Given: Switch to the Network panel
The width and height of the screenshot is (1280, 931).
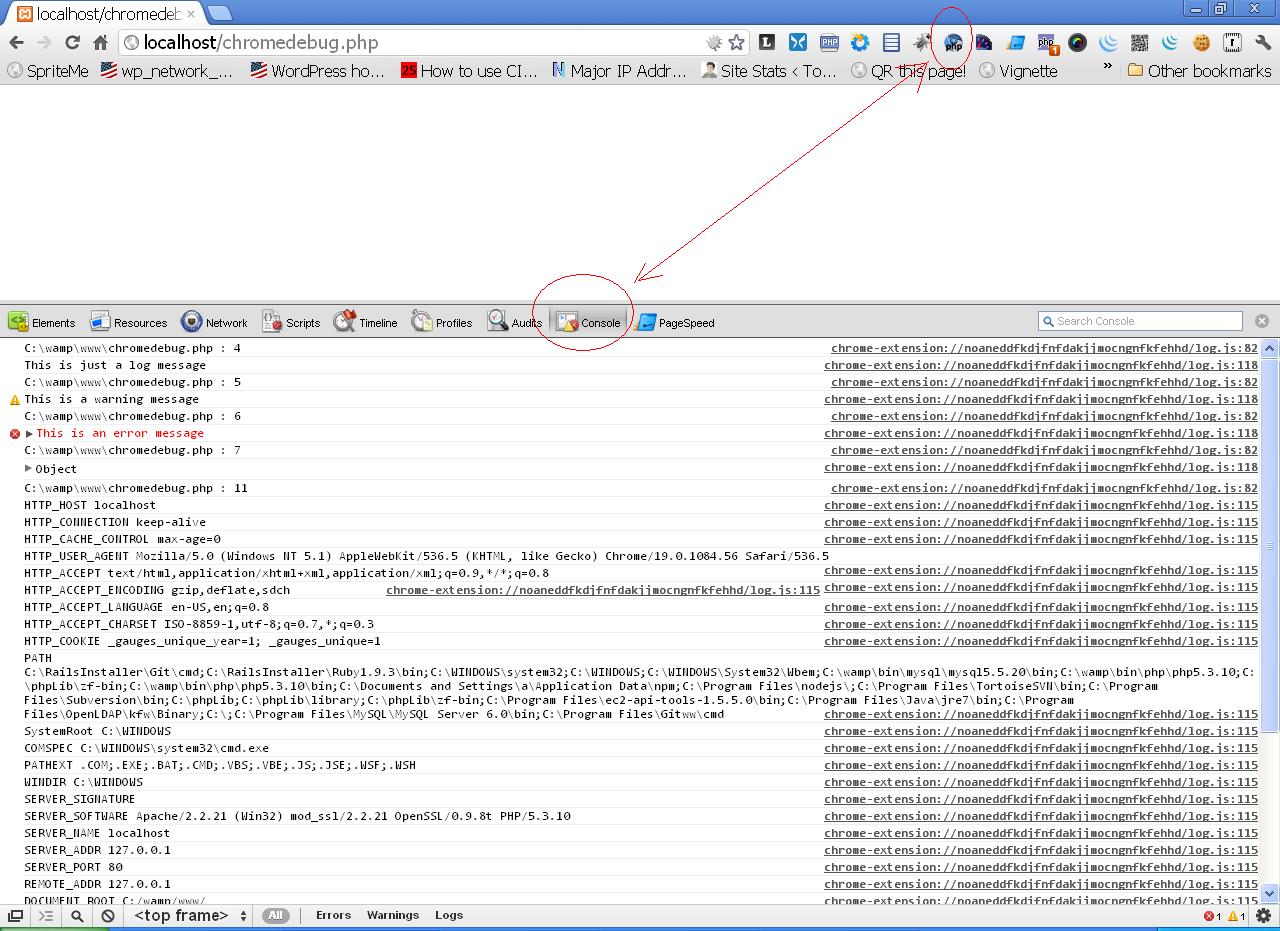Looking at the screenshot, I should click(214, 322).
